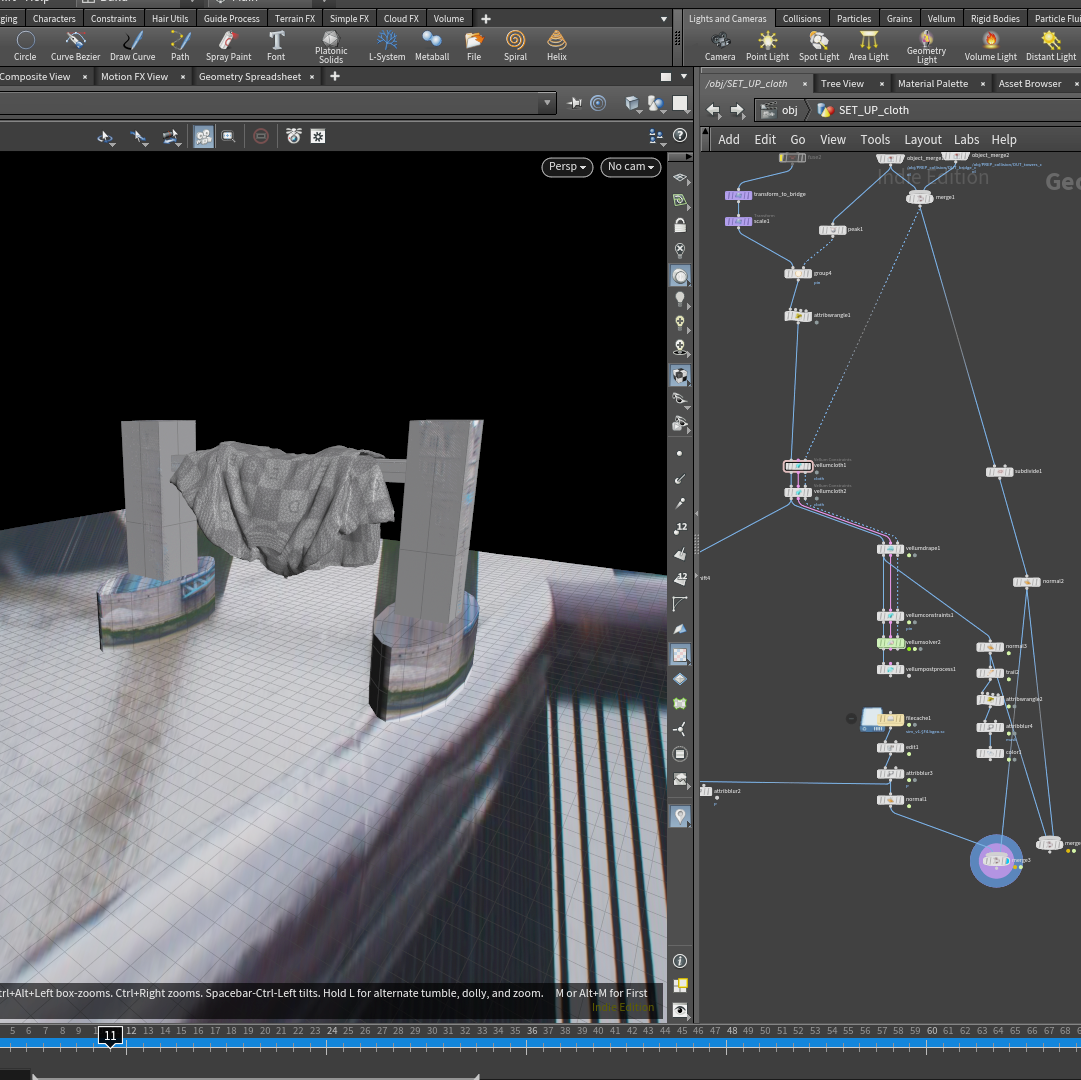Click the Metaball shelf tool

[x=432, y=46]
